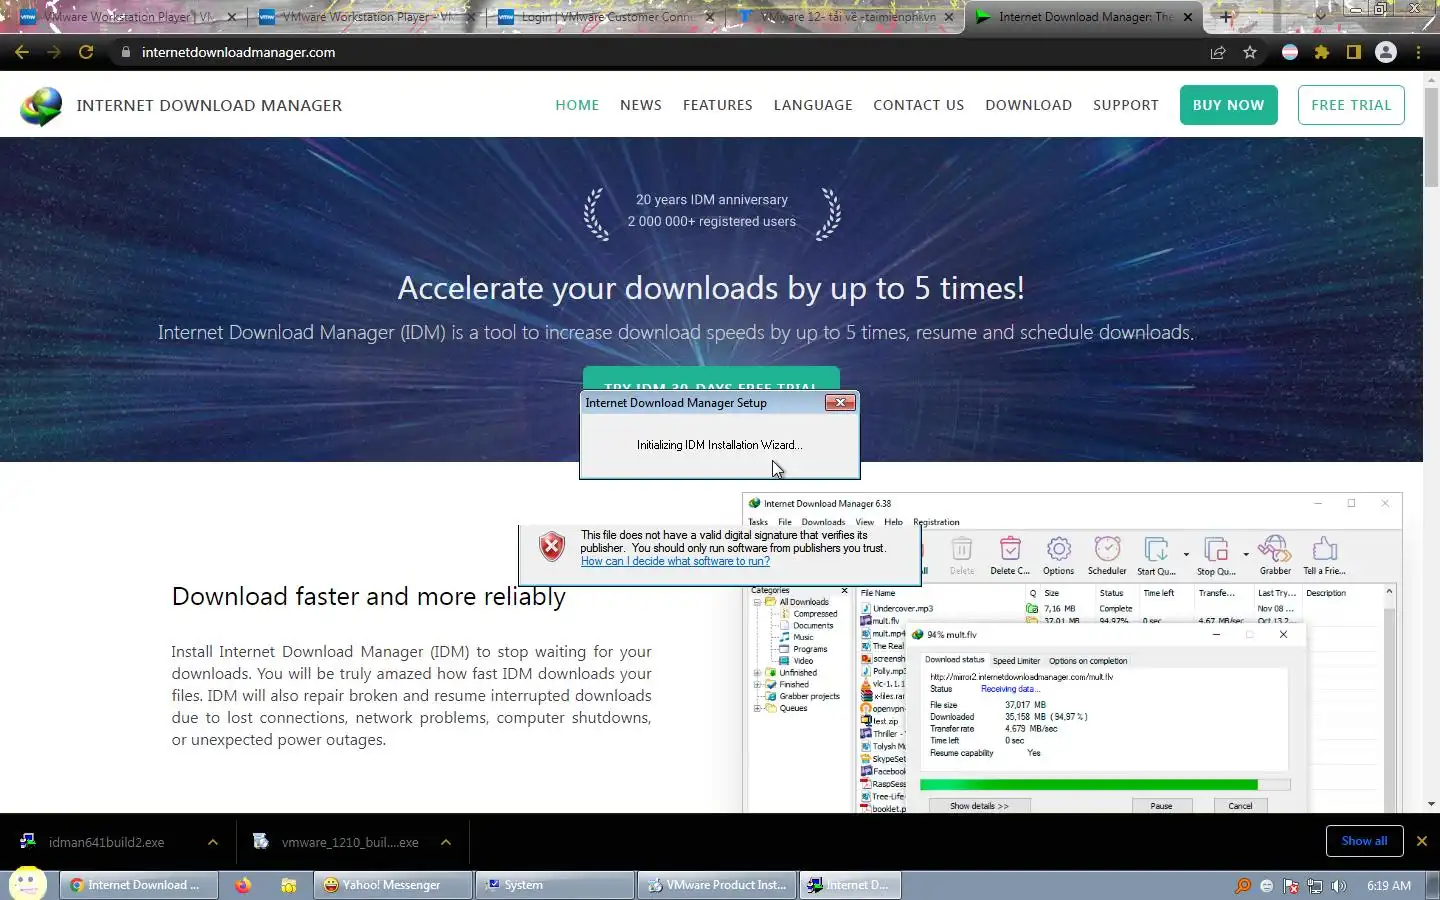Select the Speed Limiter tab in IDM screenshot
The image size is (1440, 900).
(1016, 660)
